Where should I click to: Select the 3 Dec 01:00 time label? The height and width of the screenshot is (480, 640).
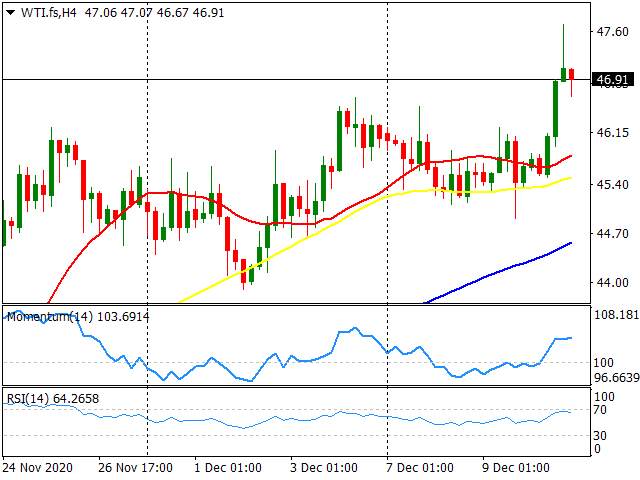(x=324, y=468)
